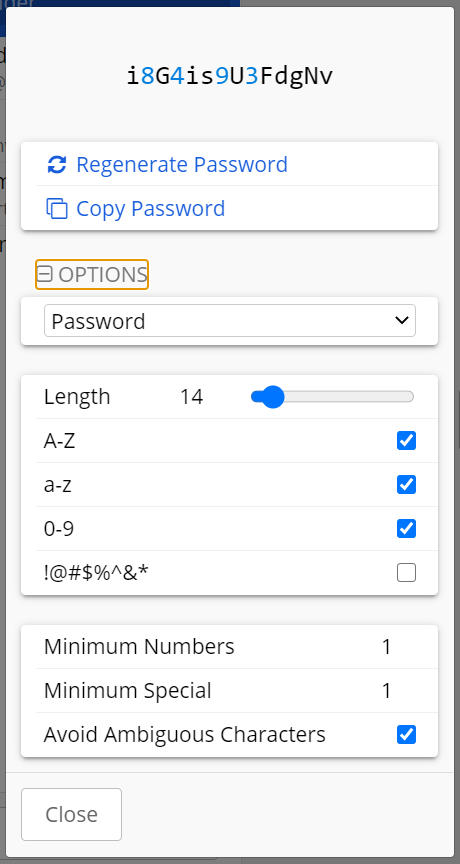
Task: Collapse the OPTIONS section
Action: point(92,274)
